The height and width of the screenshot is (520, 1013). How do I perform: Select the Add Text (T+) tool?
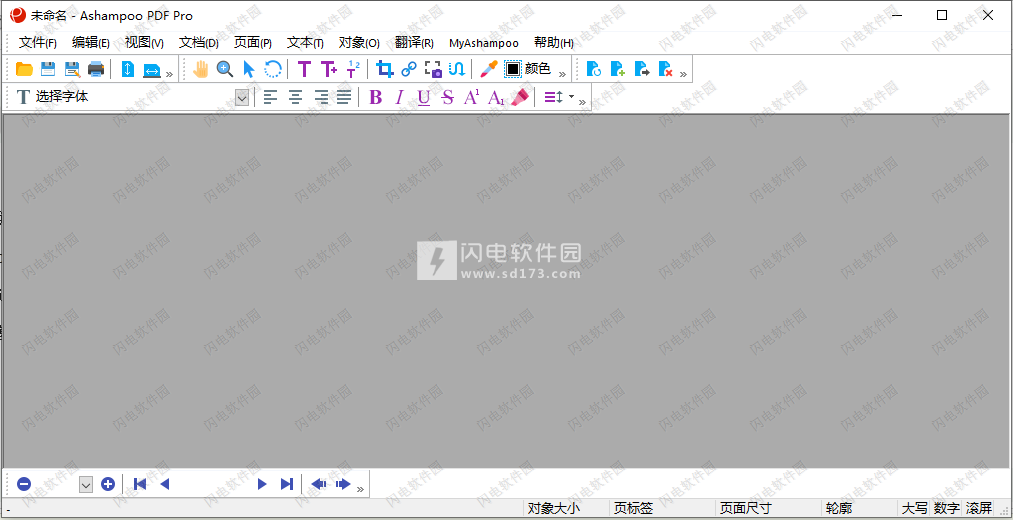pos(329,69)
